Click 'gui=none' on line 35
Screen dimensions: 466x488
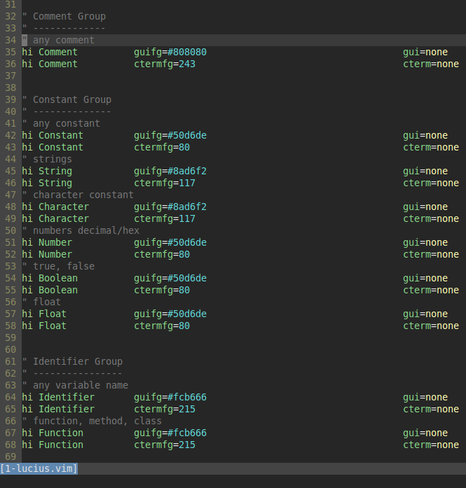425,52
